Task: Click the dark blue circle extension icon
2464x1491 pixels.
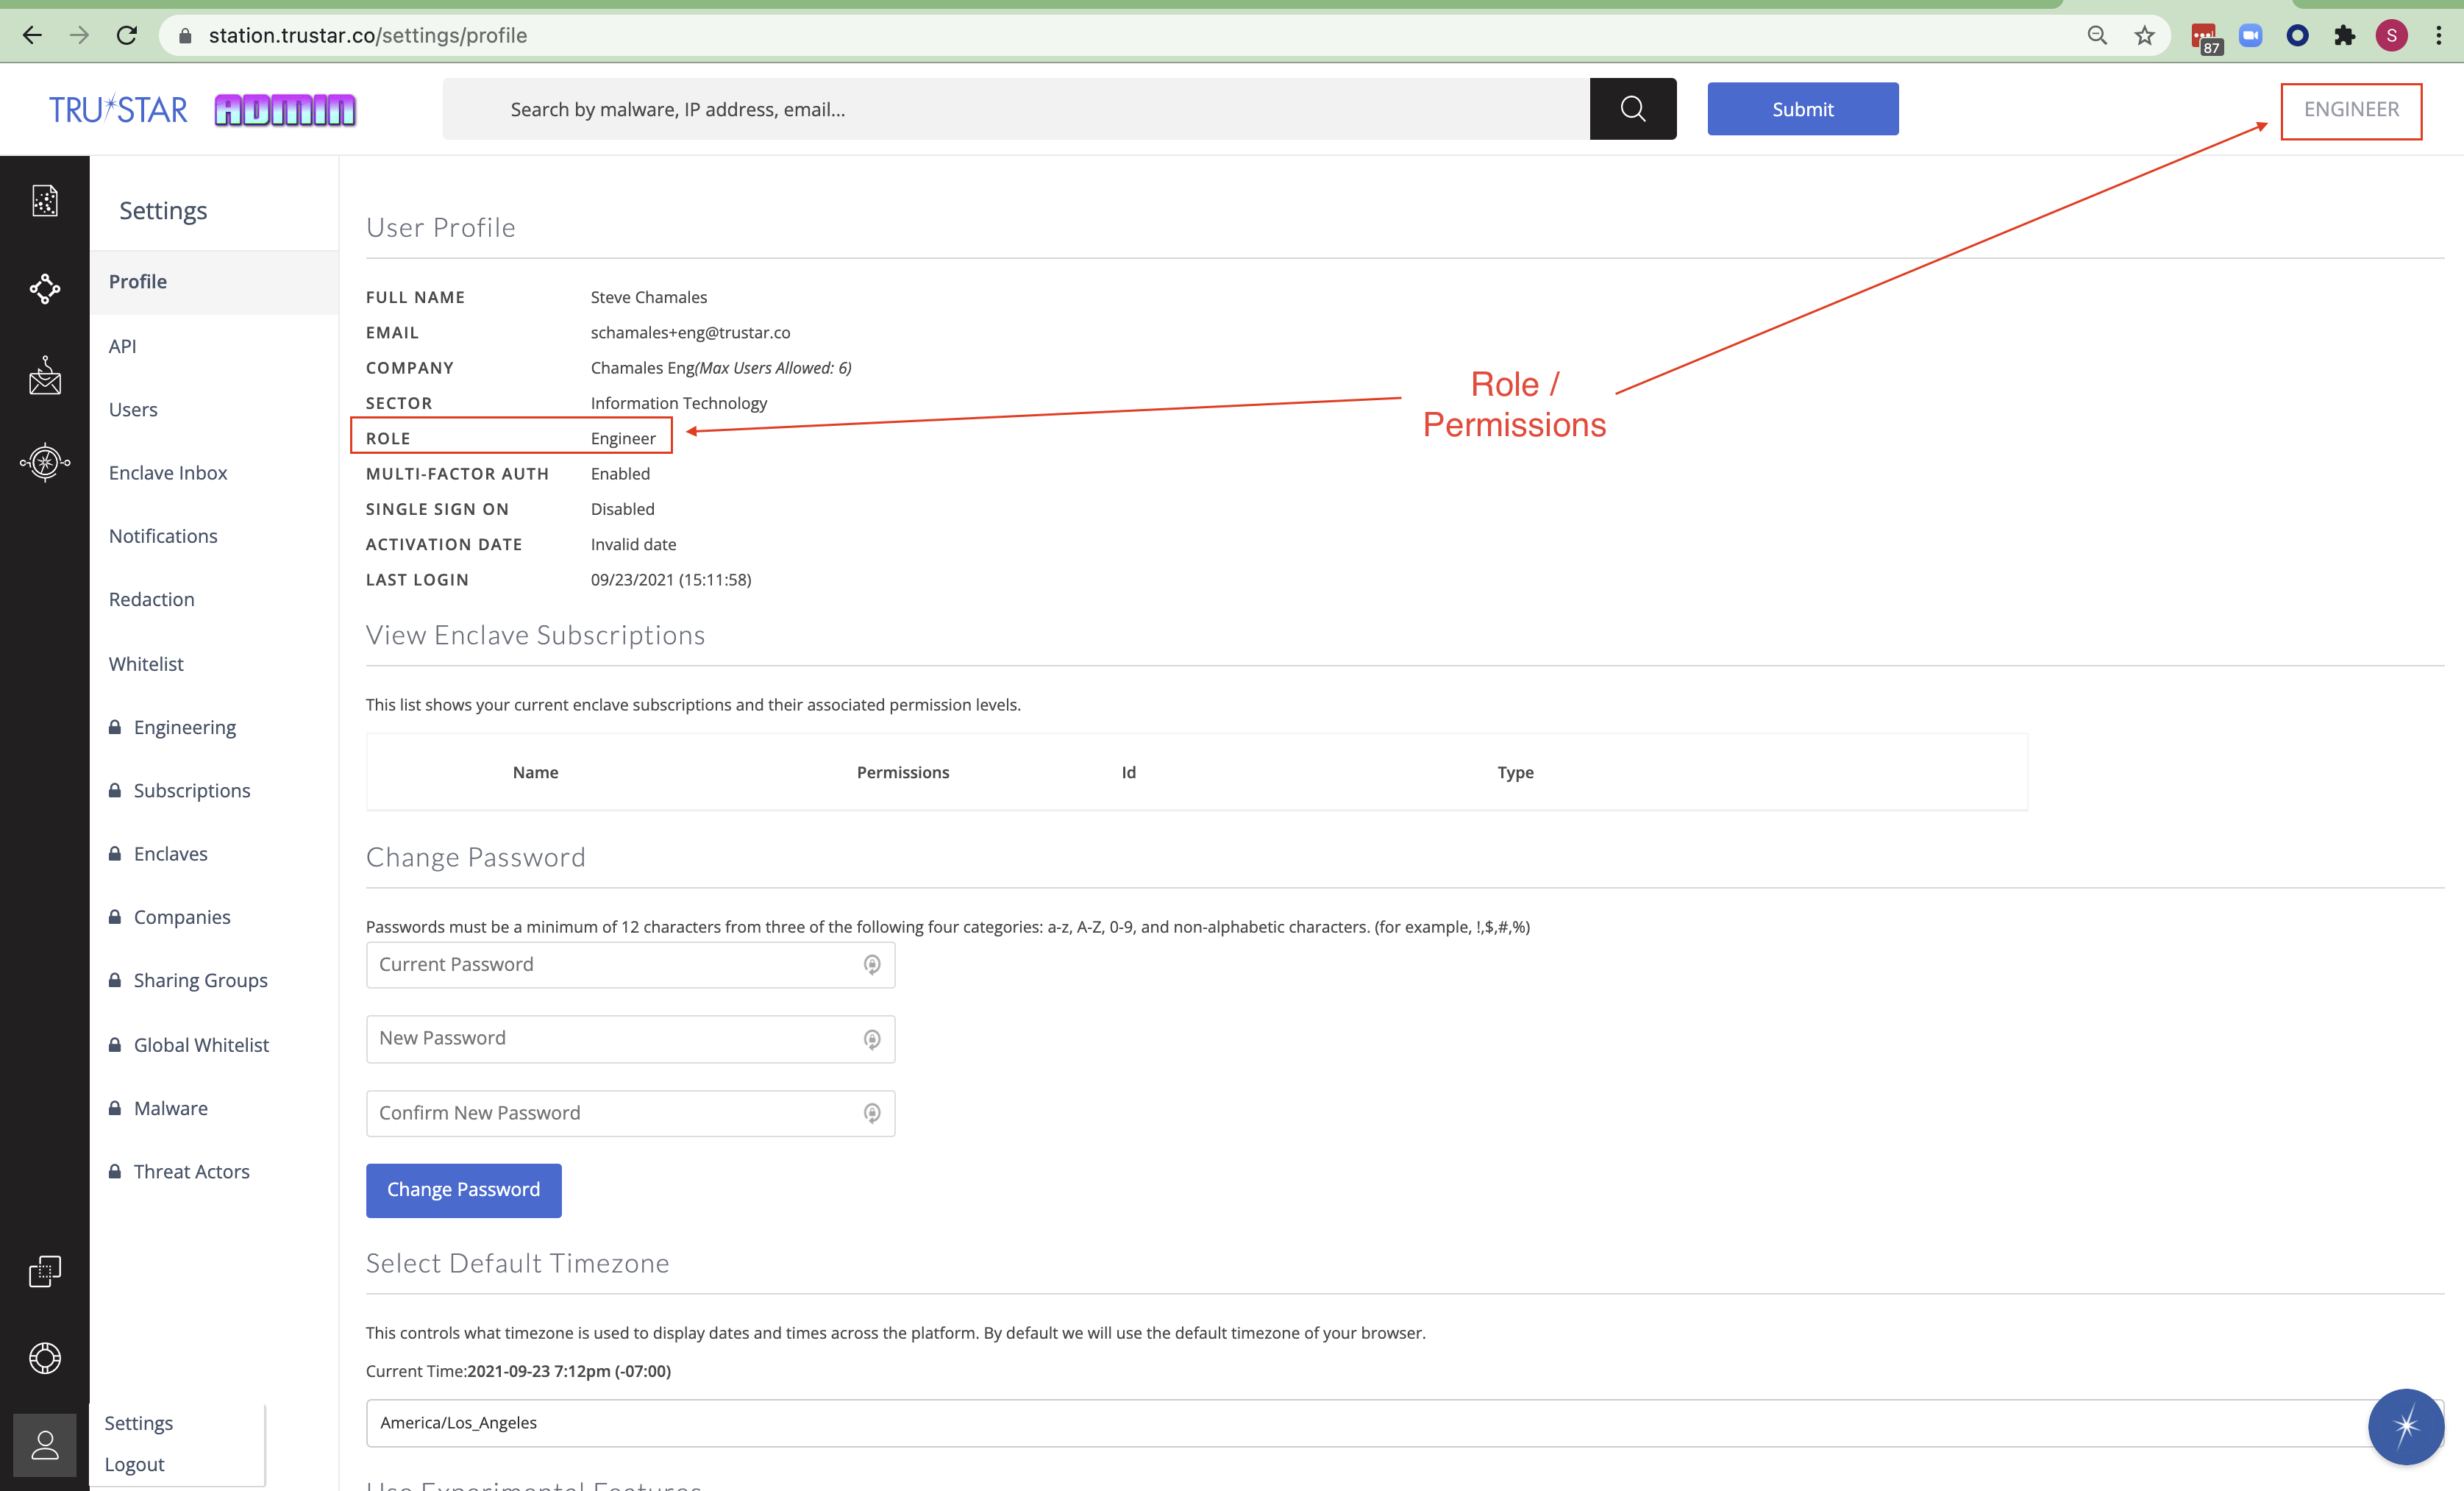Action: coord(2297,36)
